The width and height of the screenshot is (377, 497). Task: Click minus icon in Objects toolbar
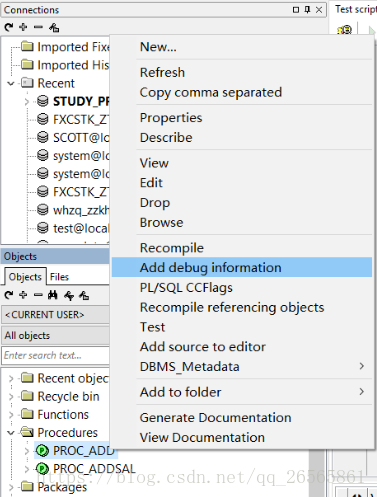[x=38, y=295]
